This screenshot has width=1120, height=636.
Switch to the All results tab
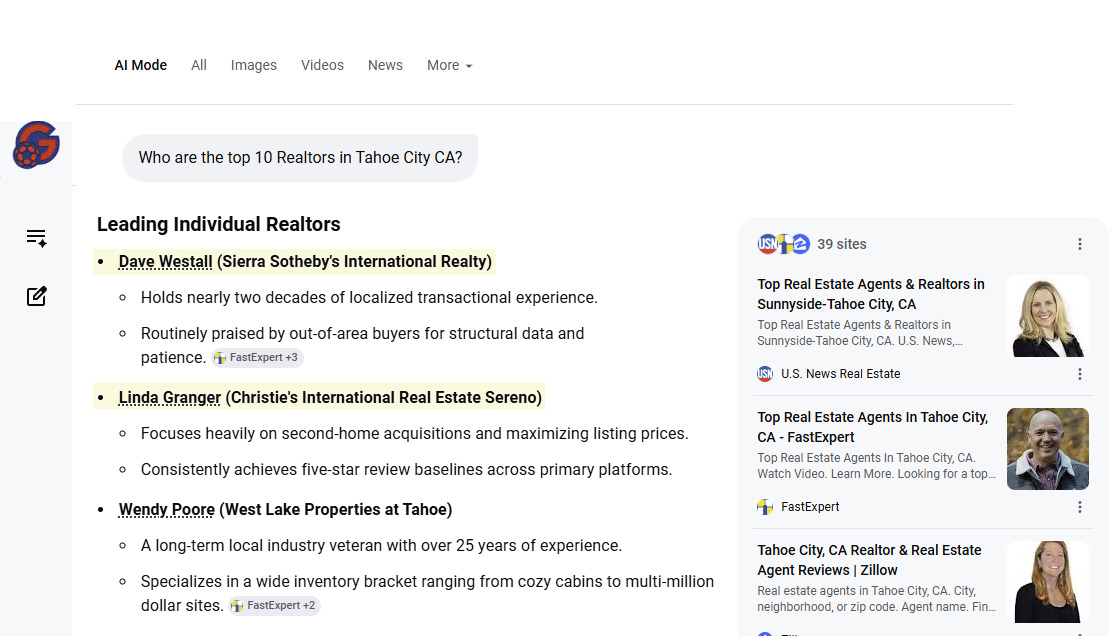[199, 65]
